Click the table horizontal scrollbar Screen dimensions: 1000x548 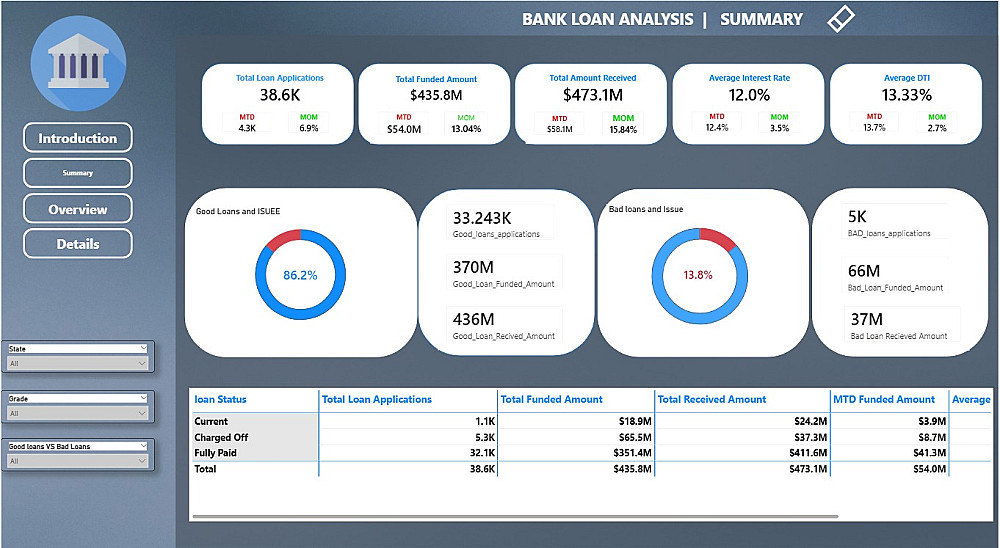[515, 516]
